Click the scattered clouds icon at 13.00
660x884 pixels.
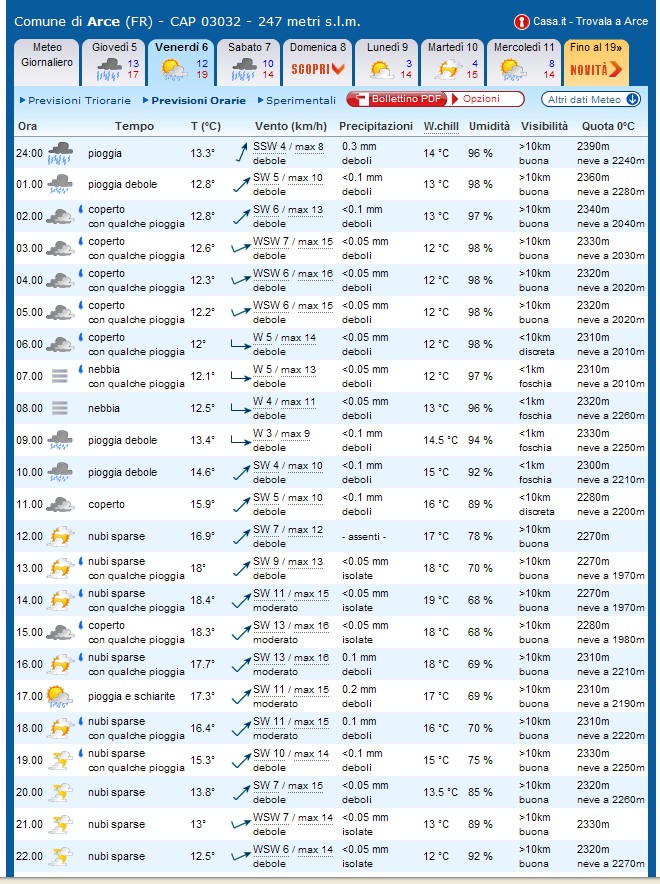coord(60,568)
